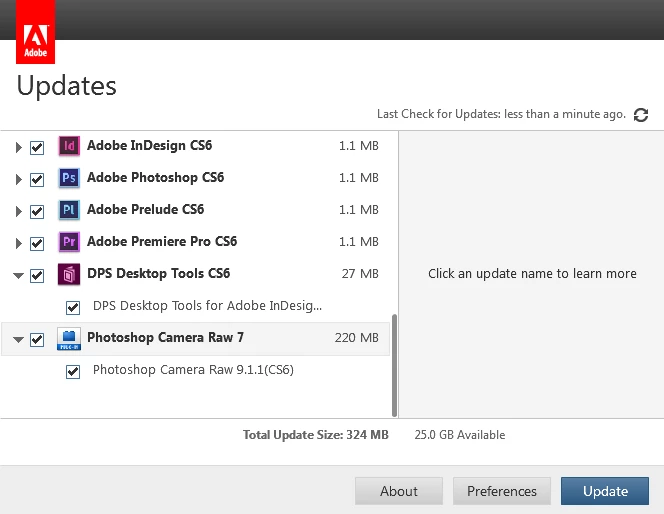
Task: Click the Photoshop CS6 app icon
Action: 69,178
